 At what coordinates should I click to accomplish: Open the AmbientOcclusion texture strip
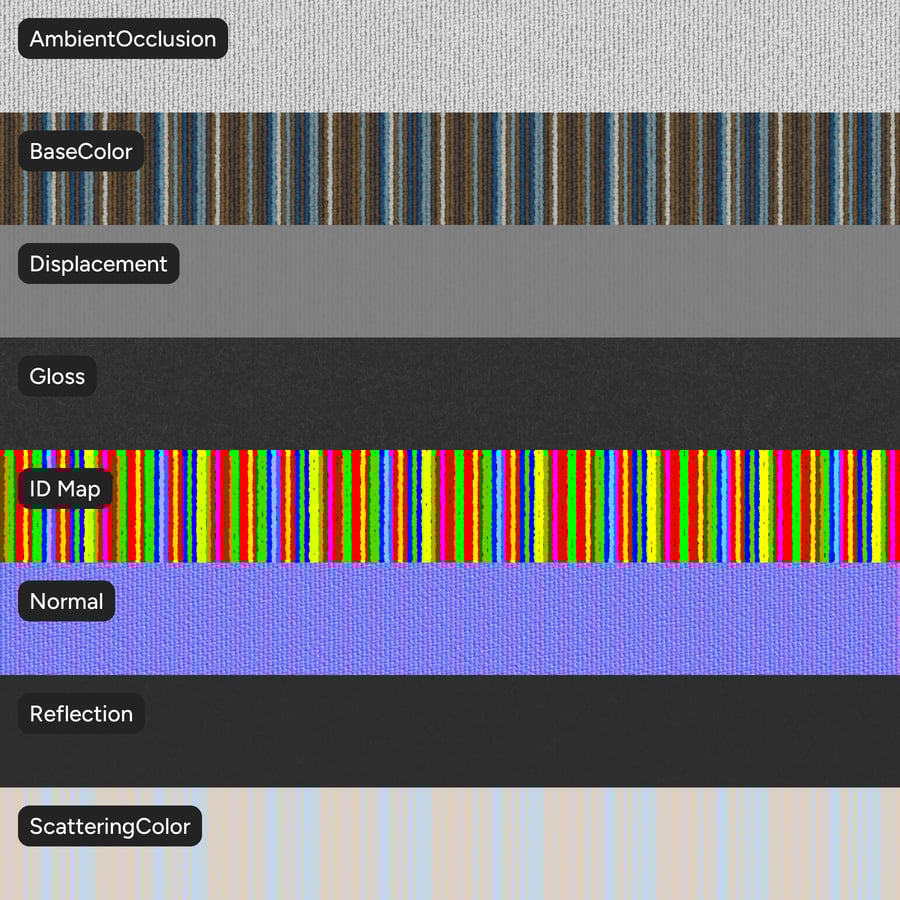point(450,56)
